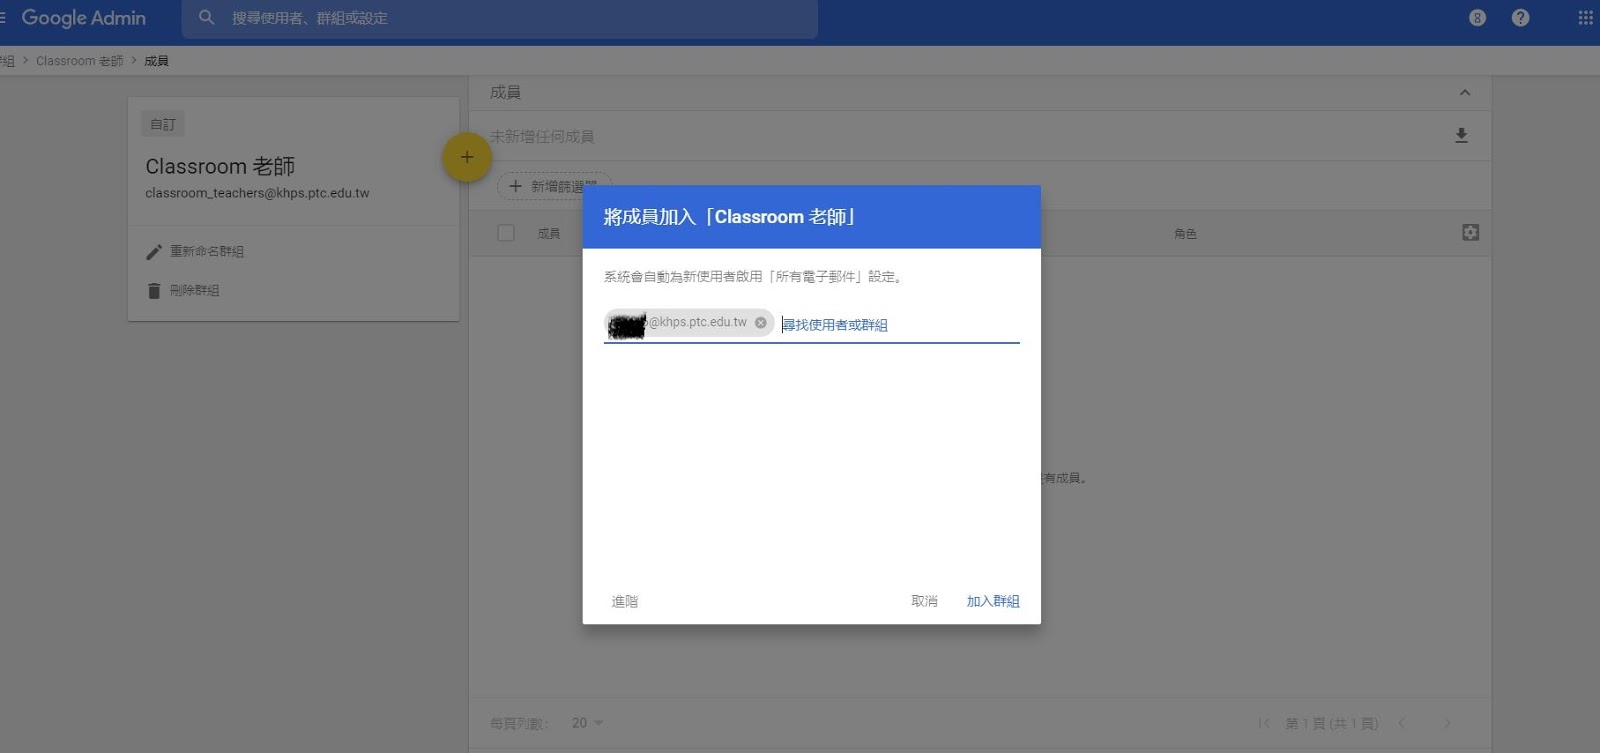This screenshot has width=1600, height=753.
Task: Open the help question mark icon
Action: [1520, 17]
